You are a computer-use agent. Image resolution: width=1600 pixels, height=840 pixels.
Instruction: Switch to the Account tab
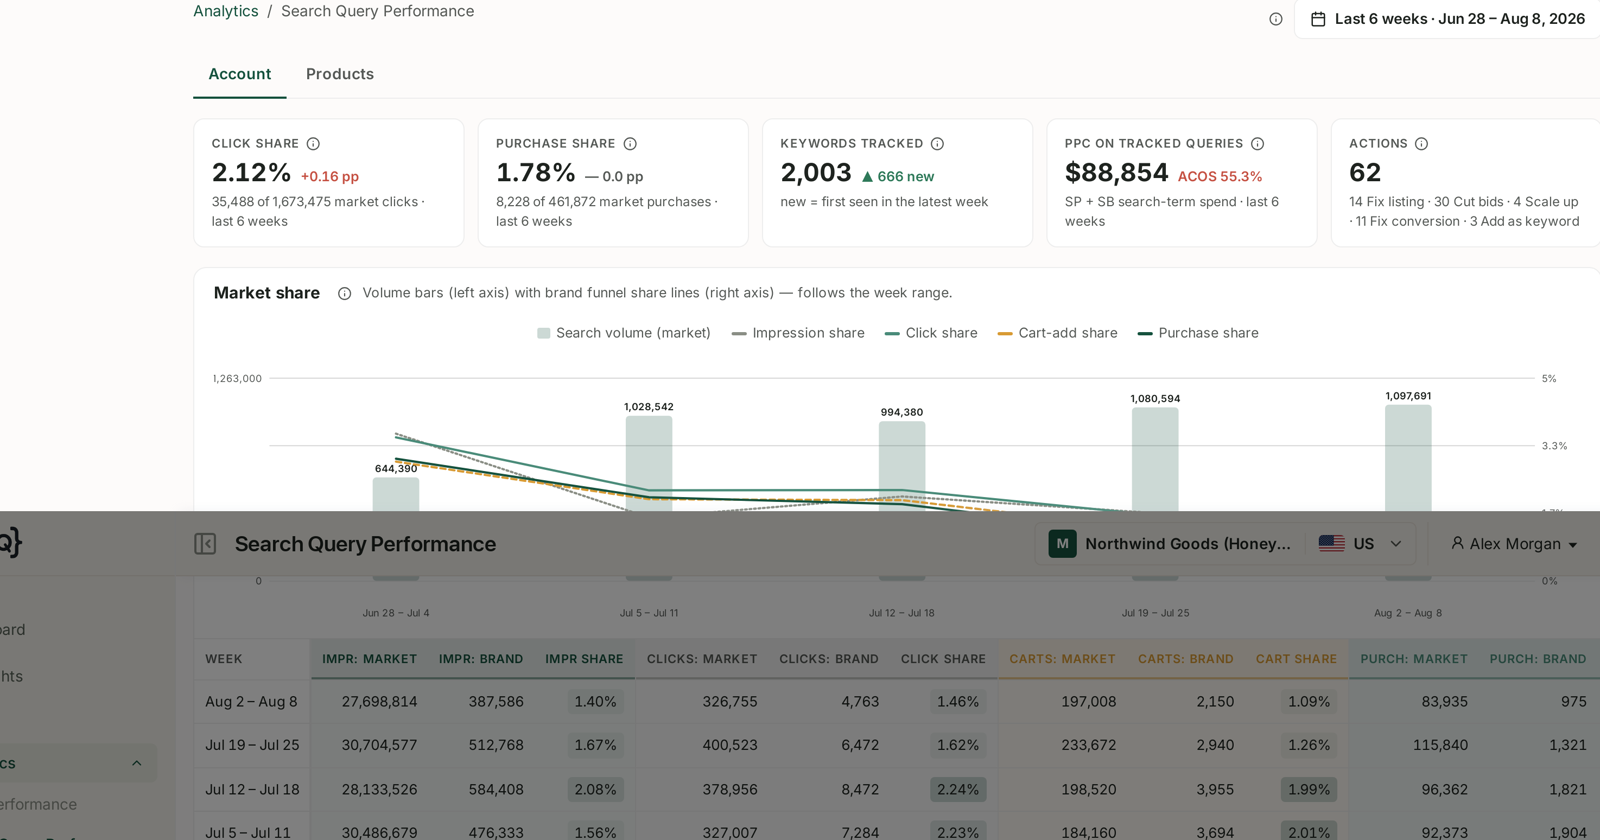239,74
